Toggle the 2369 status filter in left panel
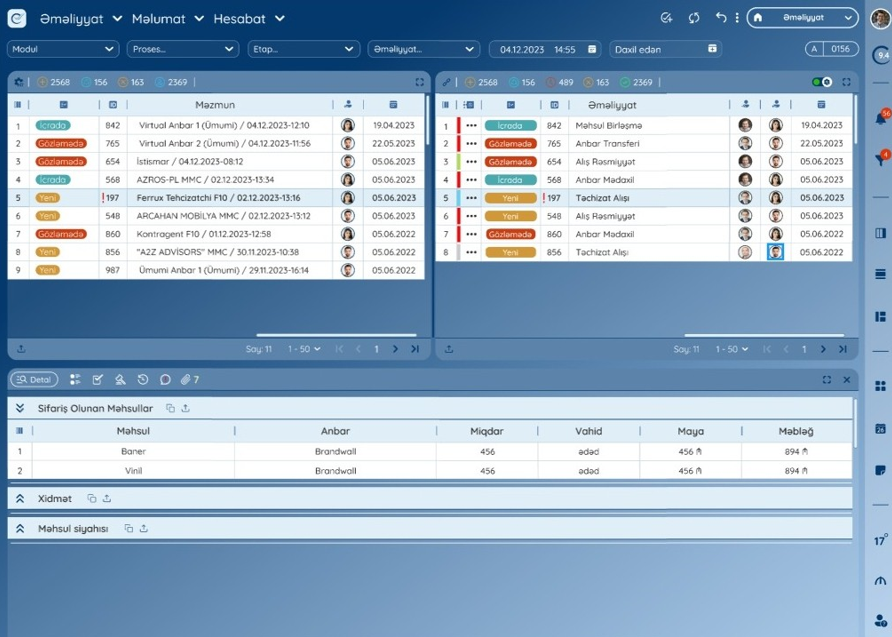Image resolution: width=892 pixels, height=637 pixels. click(x=170, y=82)
